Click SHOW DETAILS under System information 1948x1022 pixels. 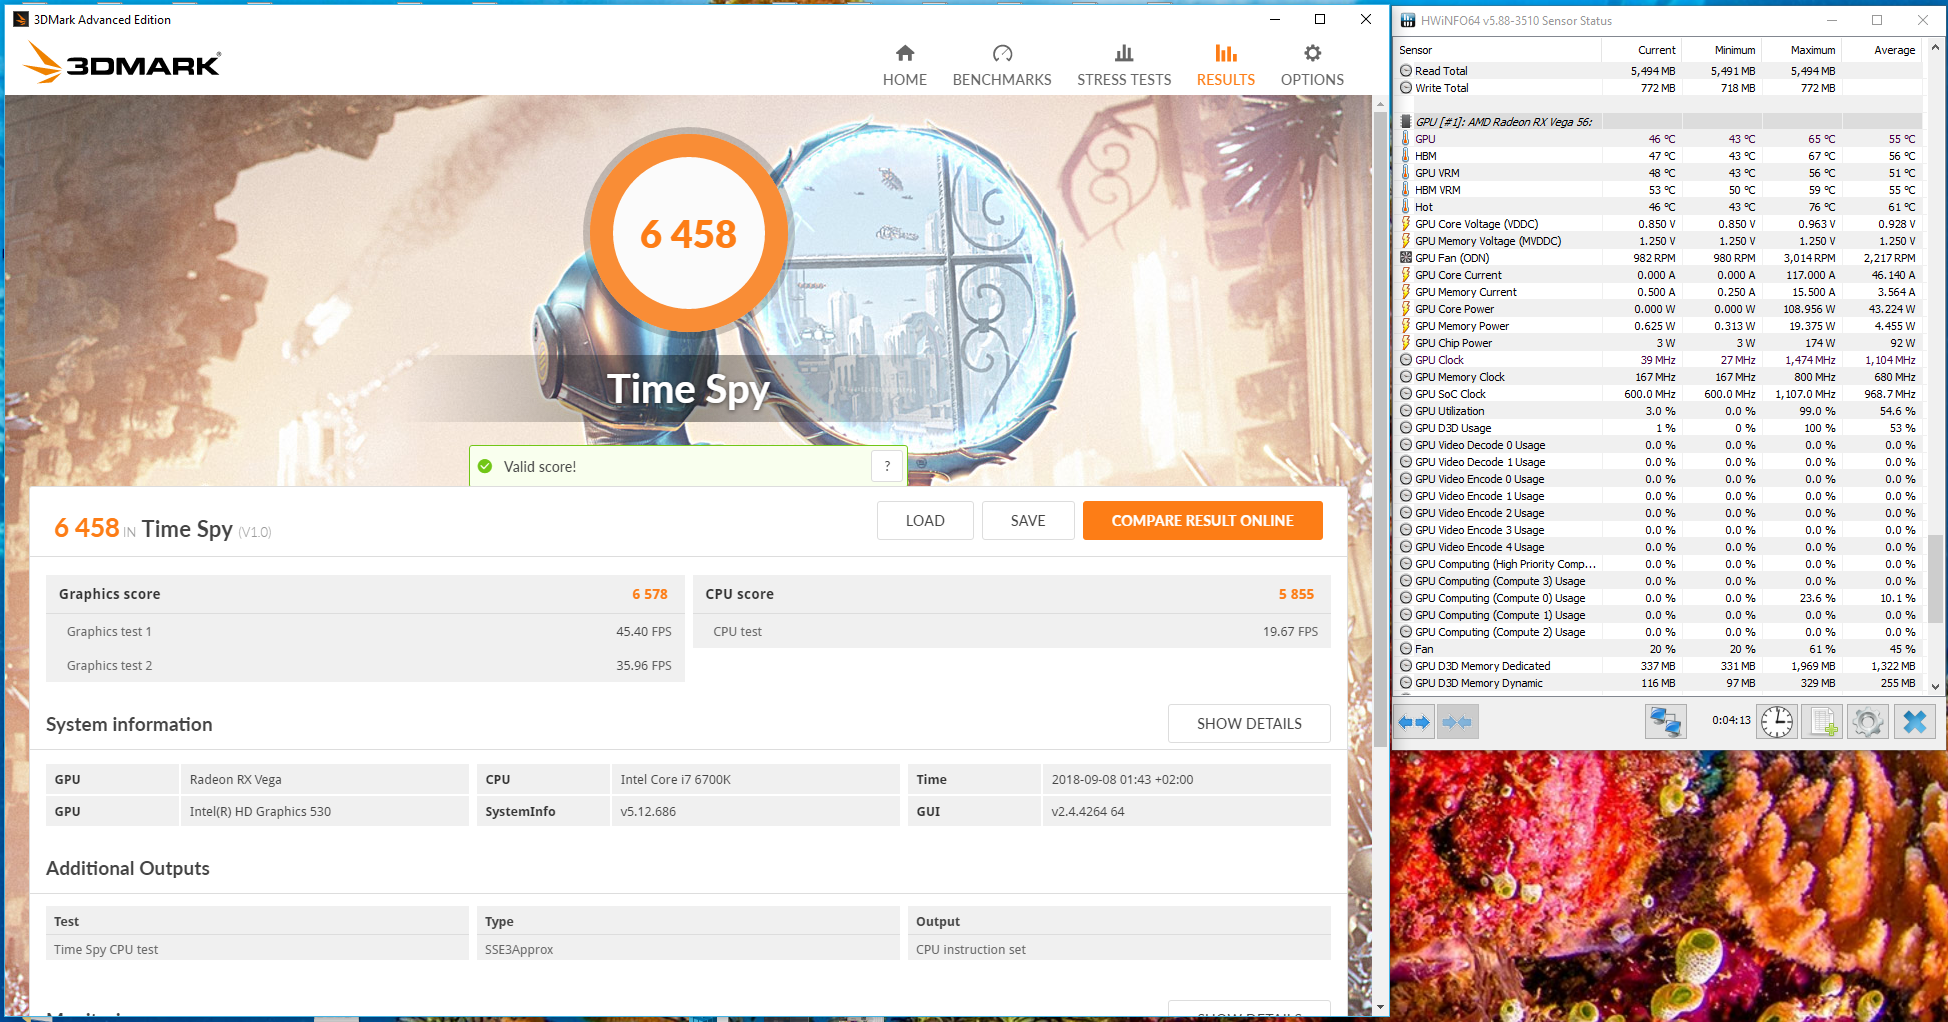[x=1249, y=724]
